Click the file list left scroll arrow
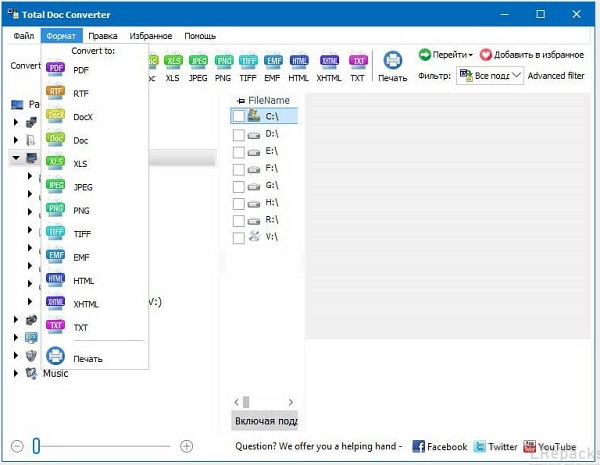Viewport: 600px width, 465px height. 236,402
